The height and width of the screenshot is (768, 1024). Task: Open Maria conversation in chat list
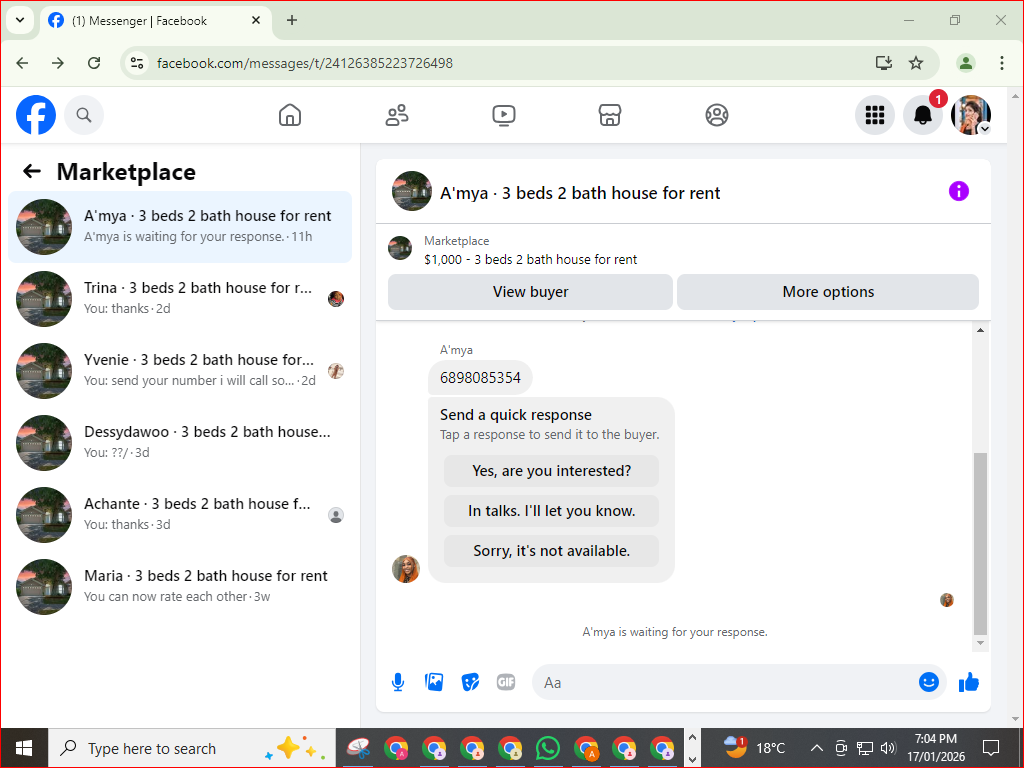[x=180, y=586]
